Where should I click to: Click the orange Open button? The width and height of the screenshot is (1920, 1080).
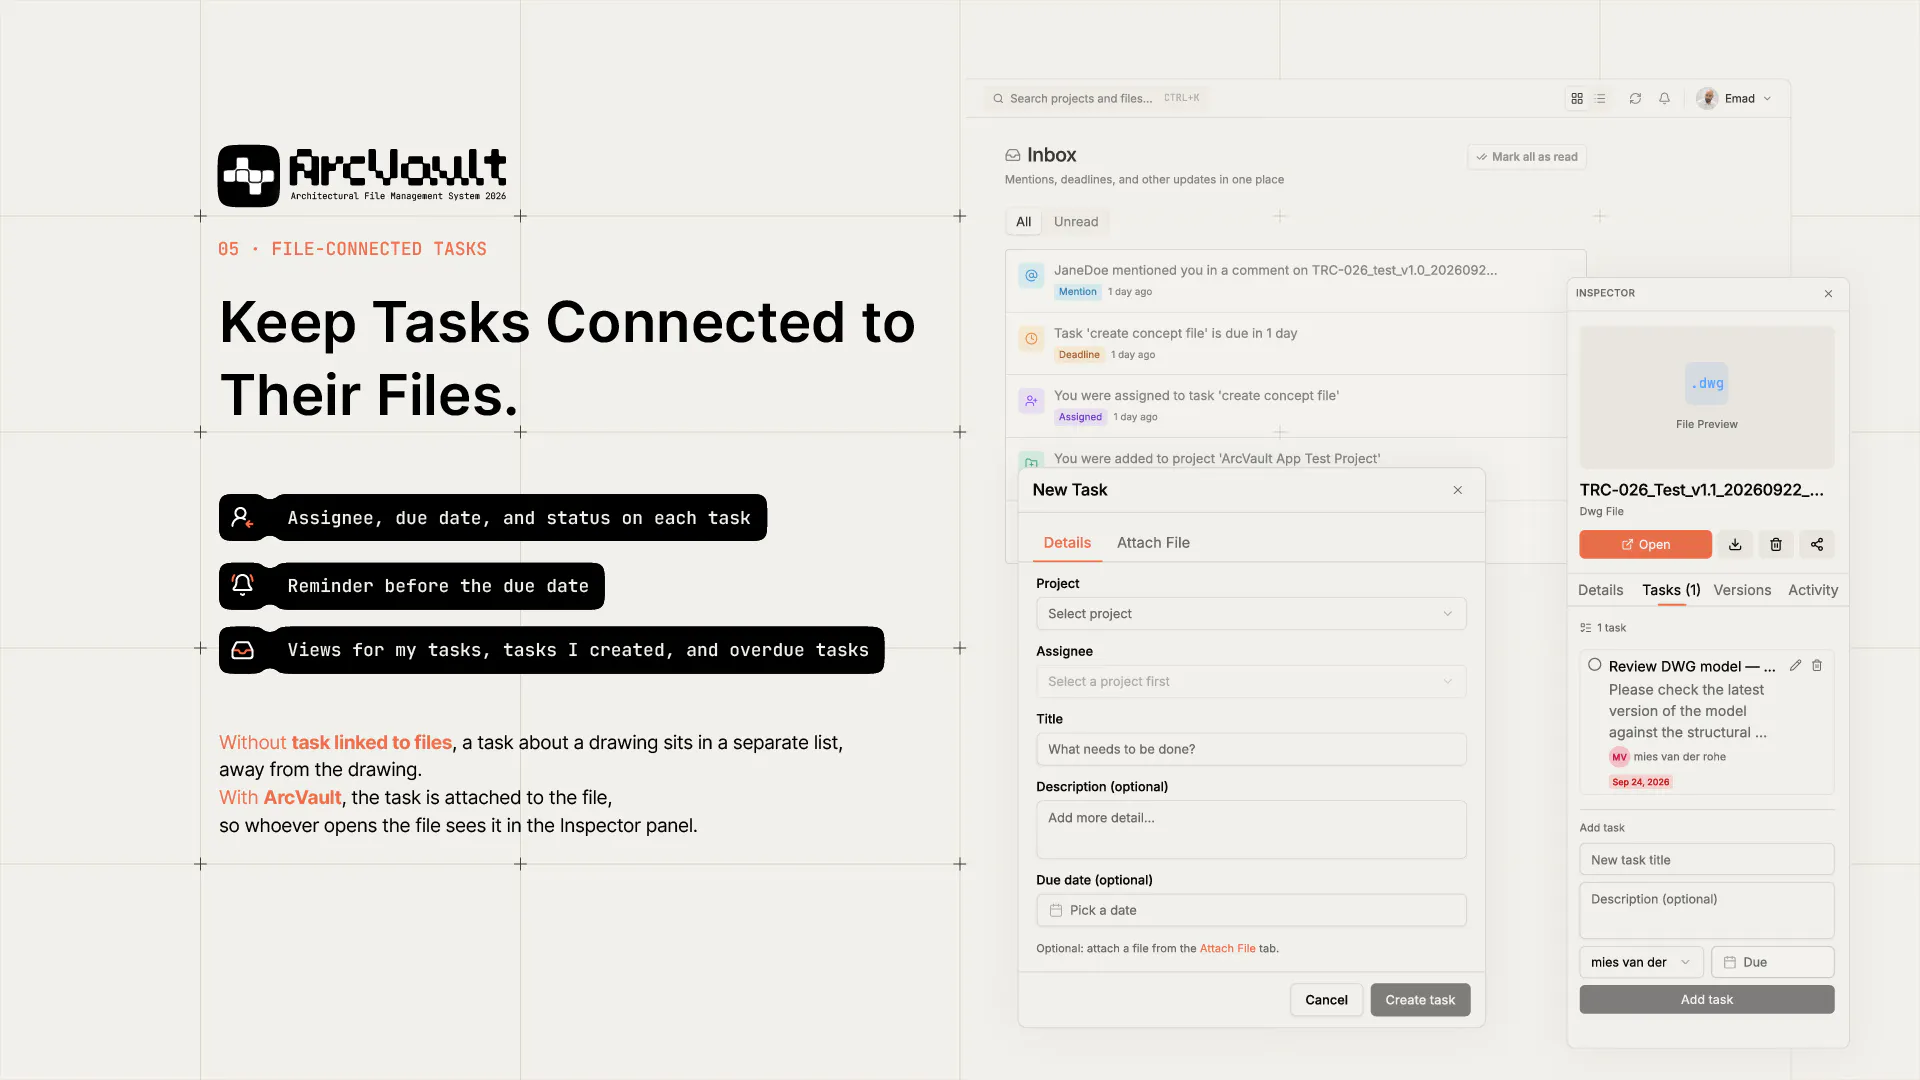pyautogui.click(x=1645, y=544)
